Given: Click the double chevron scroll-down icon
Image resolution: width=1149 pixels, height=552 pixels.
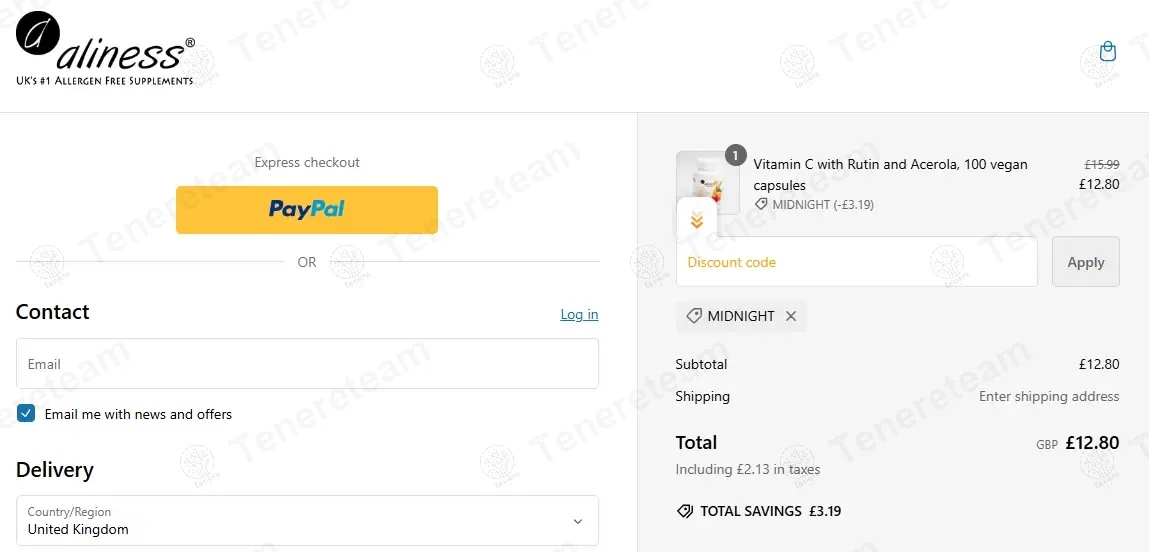Looking at the screenshot, I should (x=697, y=220).
